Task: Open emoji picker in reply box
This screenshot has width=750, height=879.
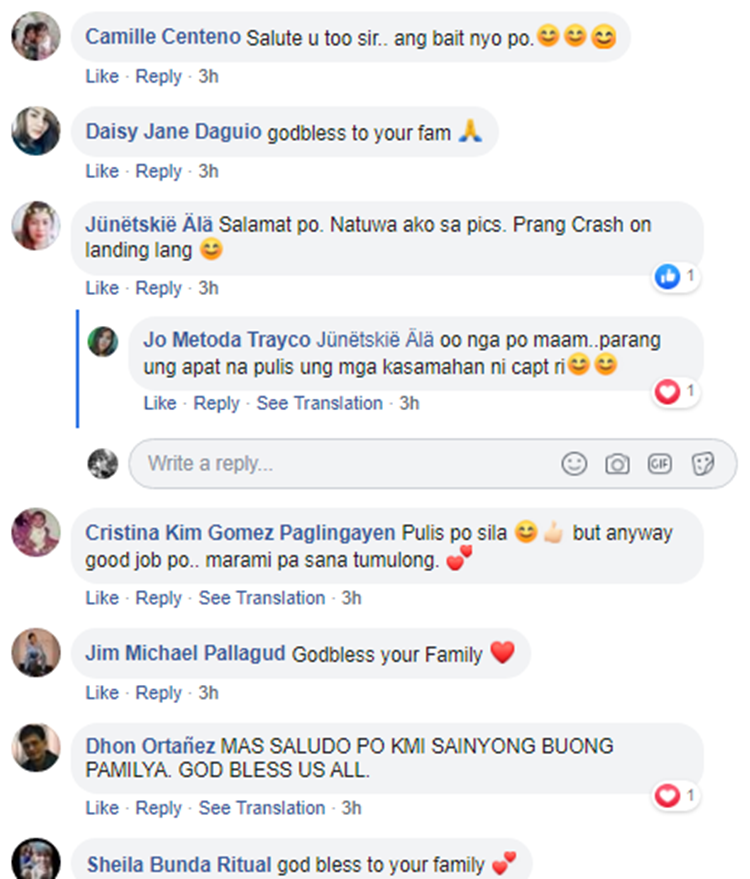Action: point(574,464)
